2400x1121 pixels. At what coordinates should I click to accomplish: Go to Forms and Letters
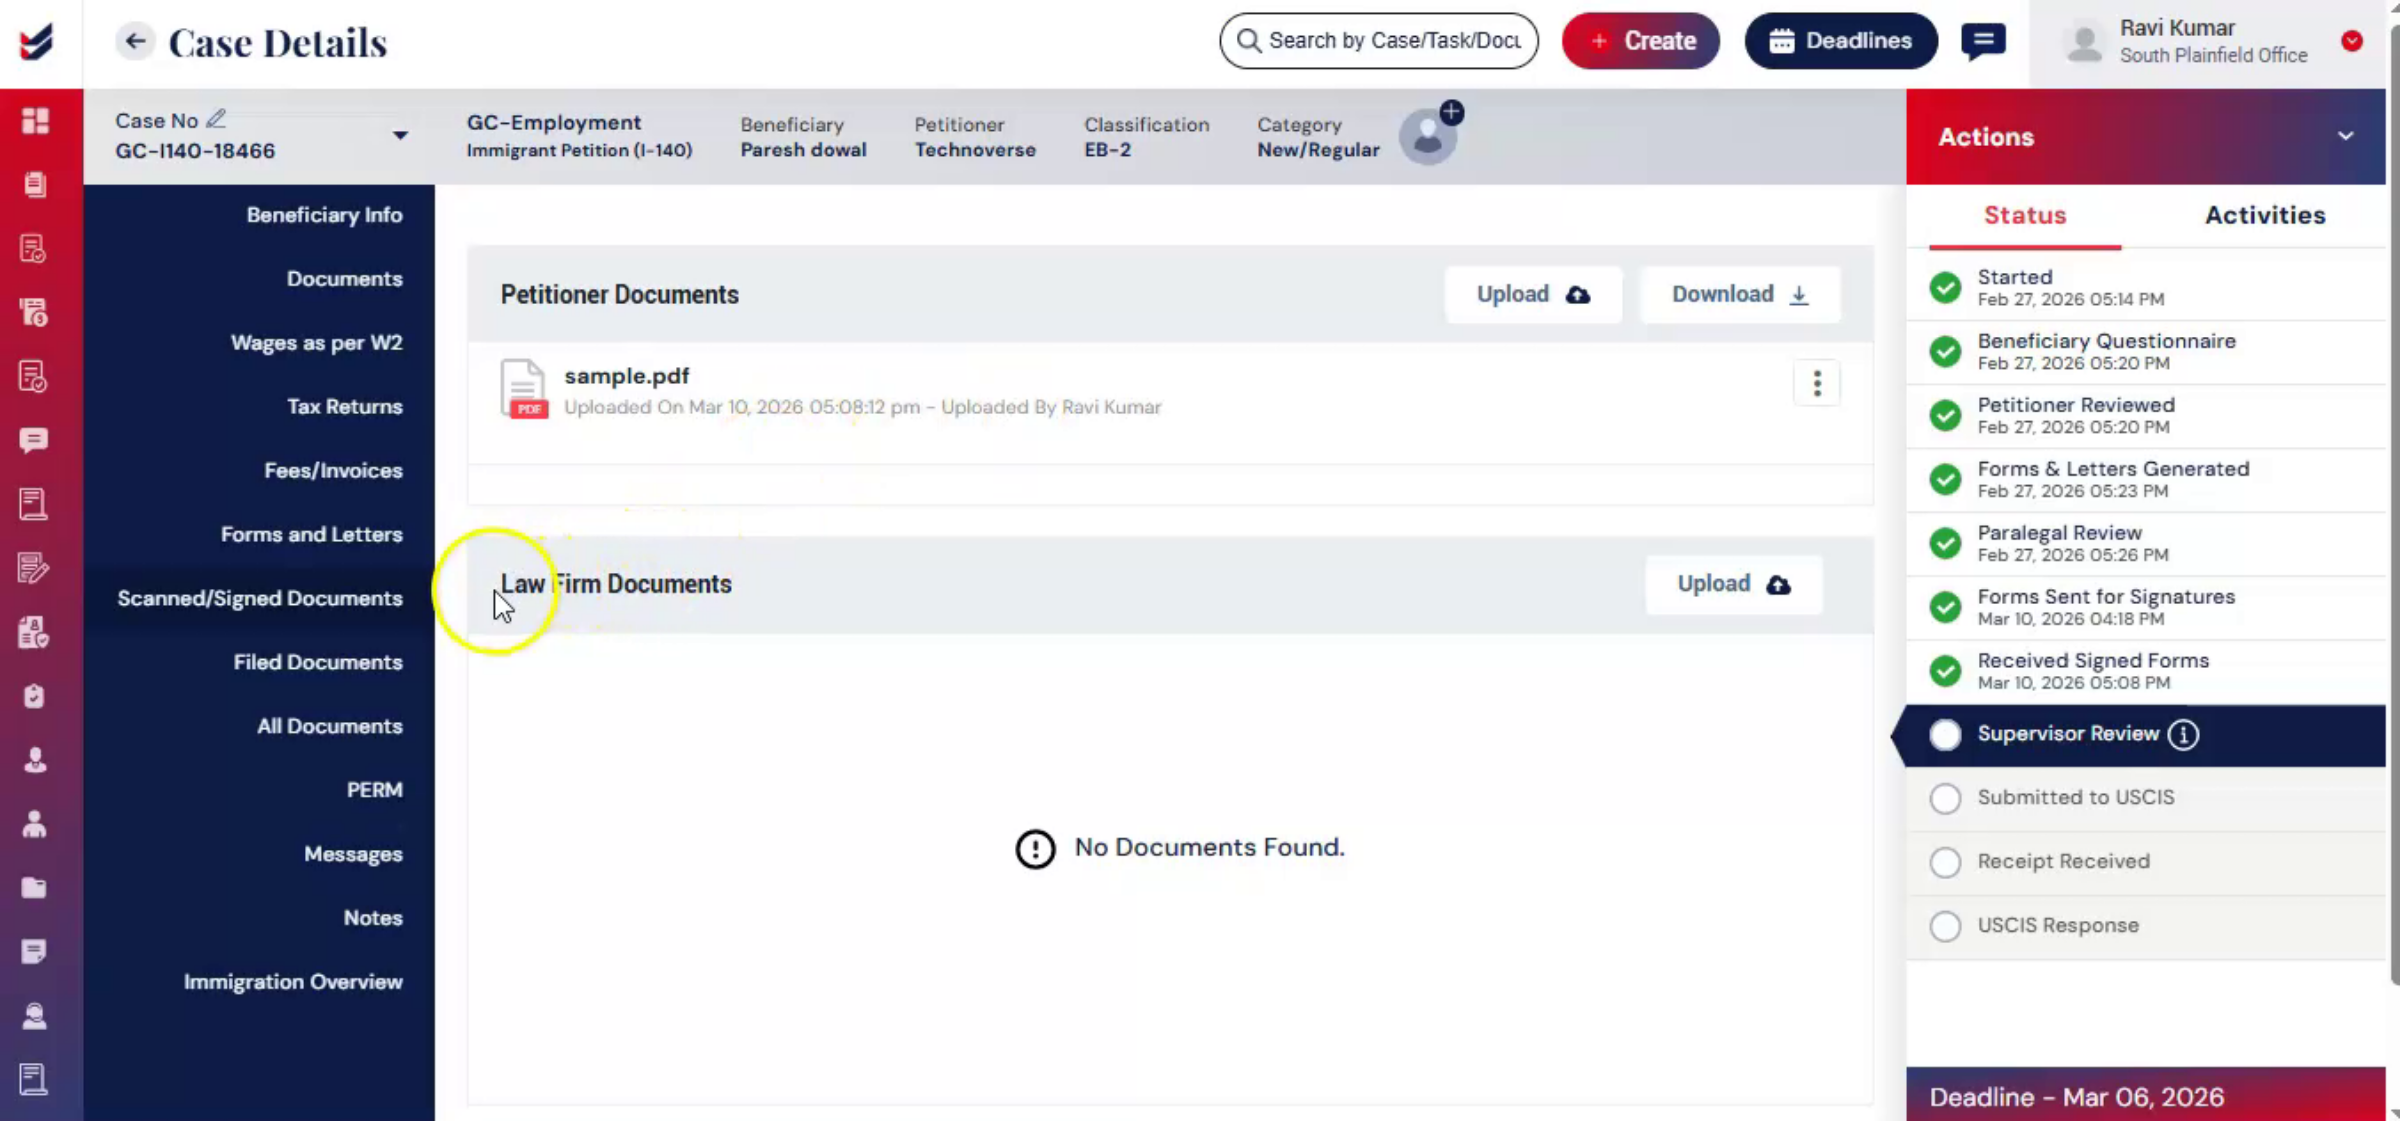pyautogui.click(x=311, y=535)
